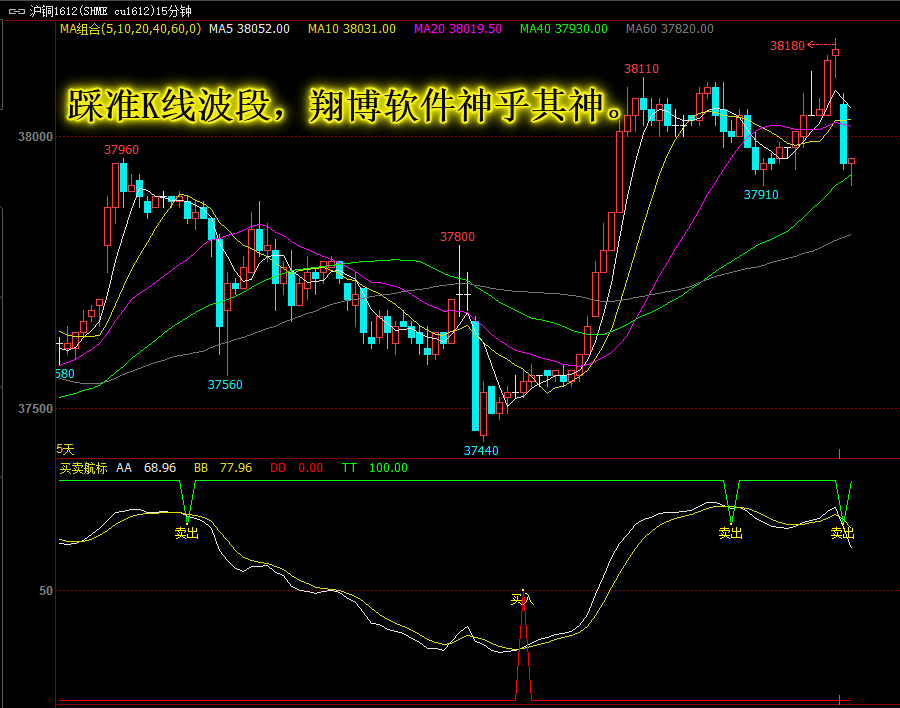Screen dimensions: 900x708
Task: Select the DD 0.00 indicator value
Action: (x=297, y=468)
